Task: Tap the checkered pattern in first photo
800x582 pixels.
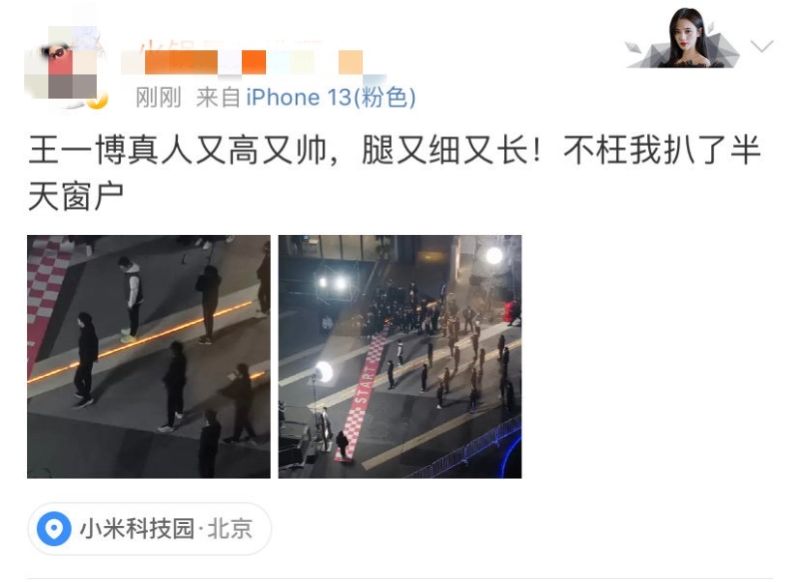Action: (x=47, y=289)
